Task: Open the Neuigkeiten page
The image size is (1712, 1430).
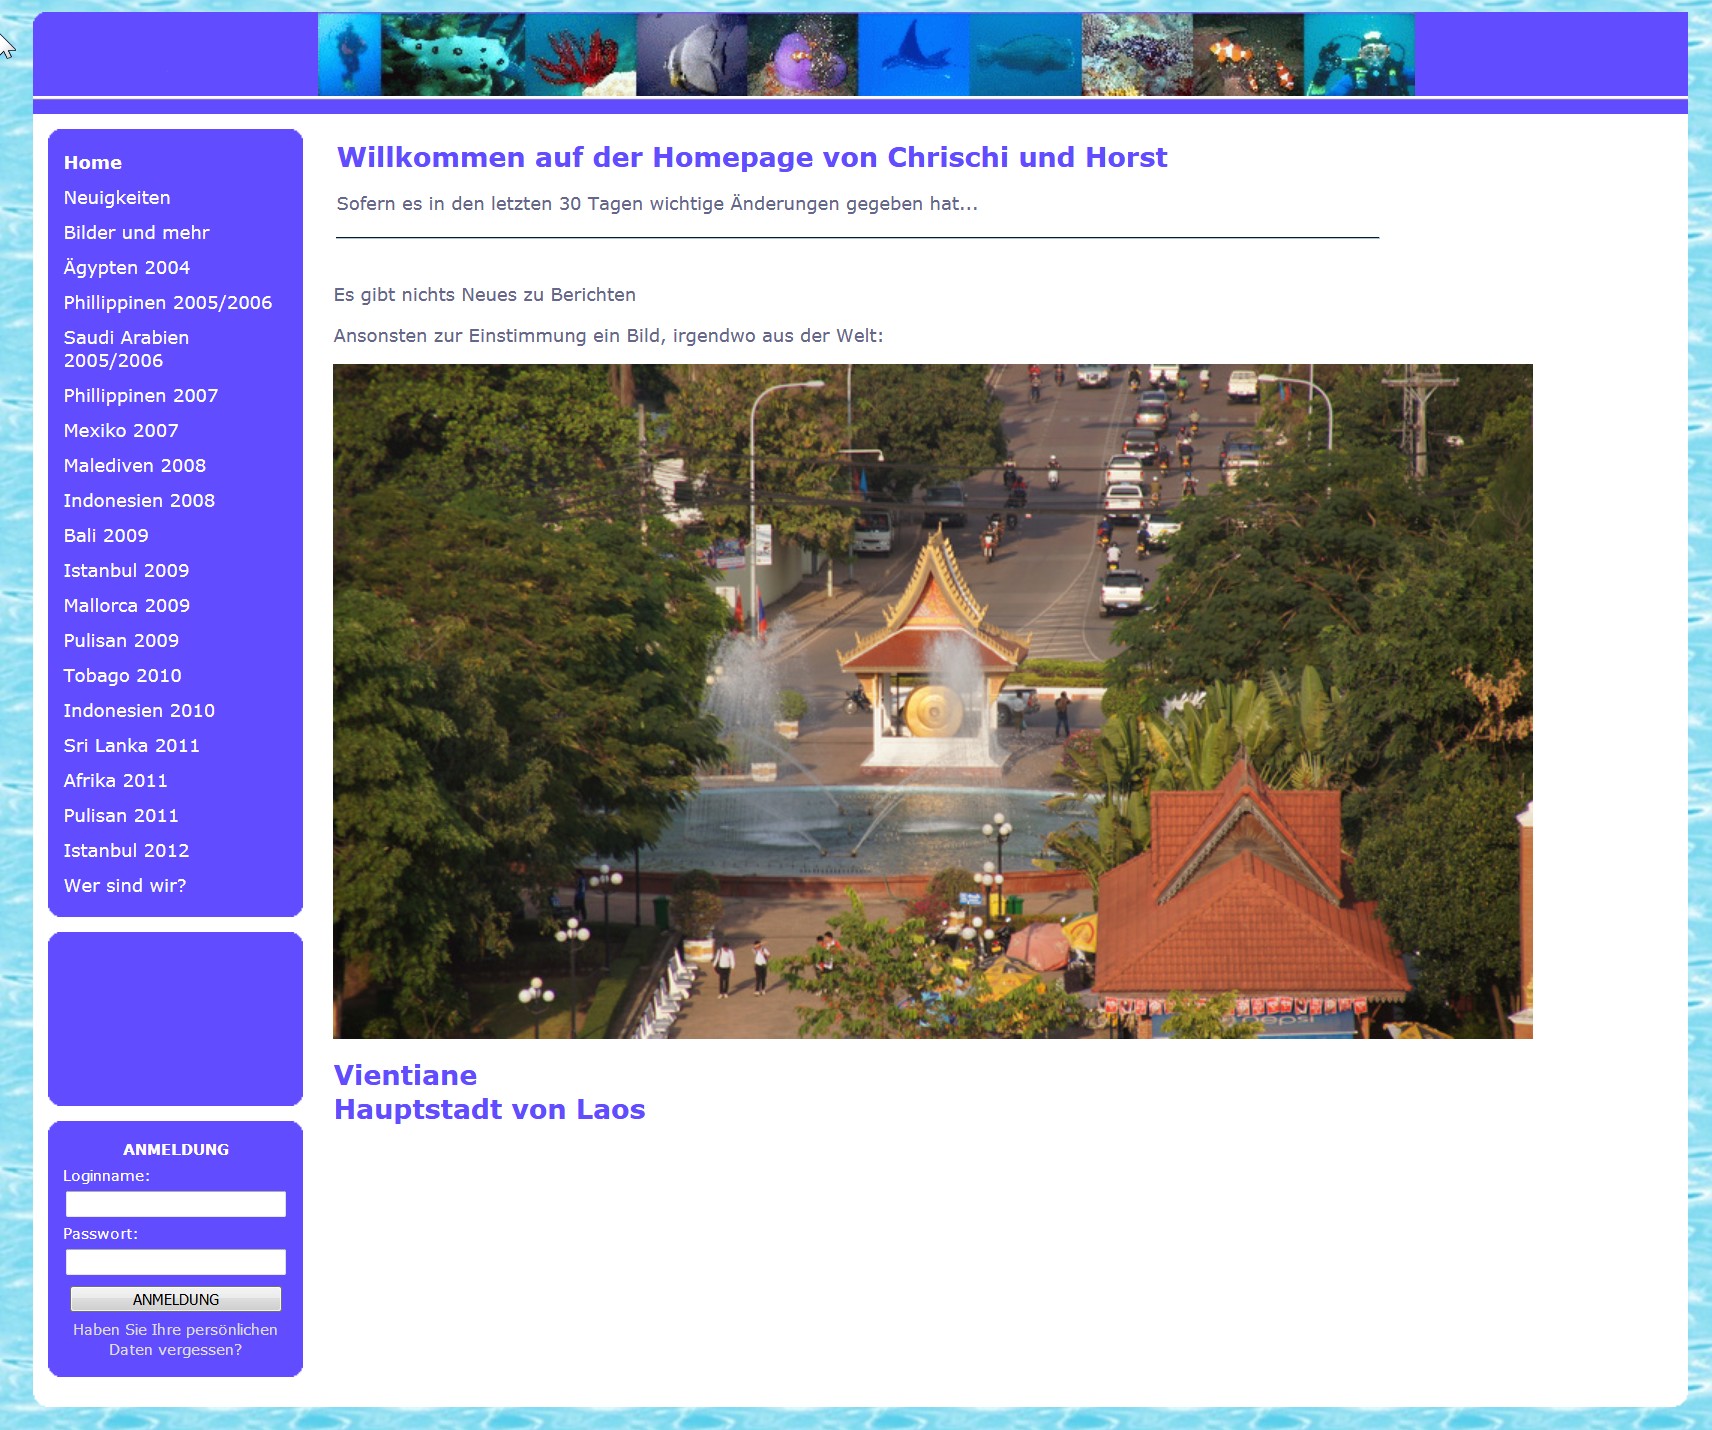Action: (117, 198)
